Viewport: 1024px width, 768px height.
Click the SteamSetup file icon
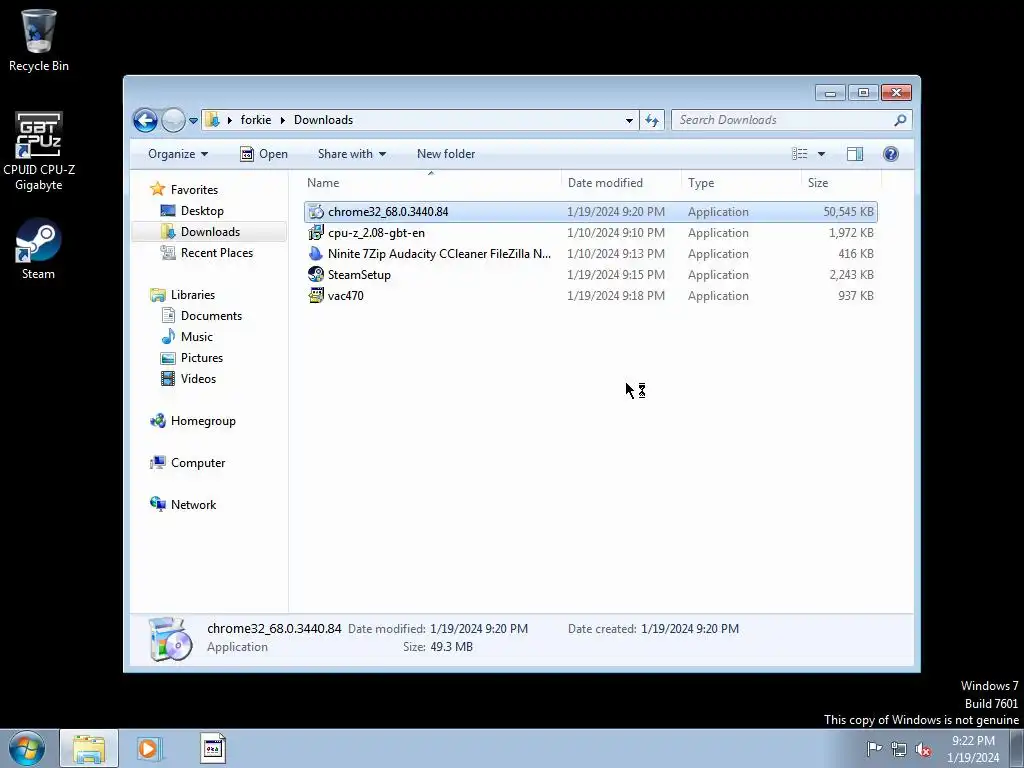tap(316, 274)
